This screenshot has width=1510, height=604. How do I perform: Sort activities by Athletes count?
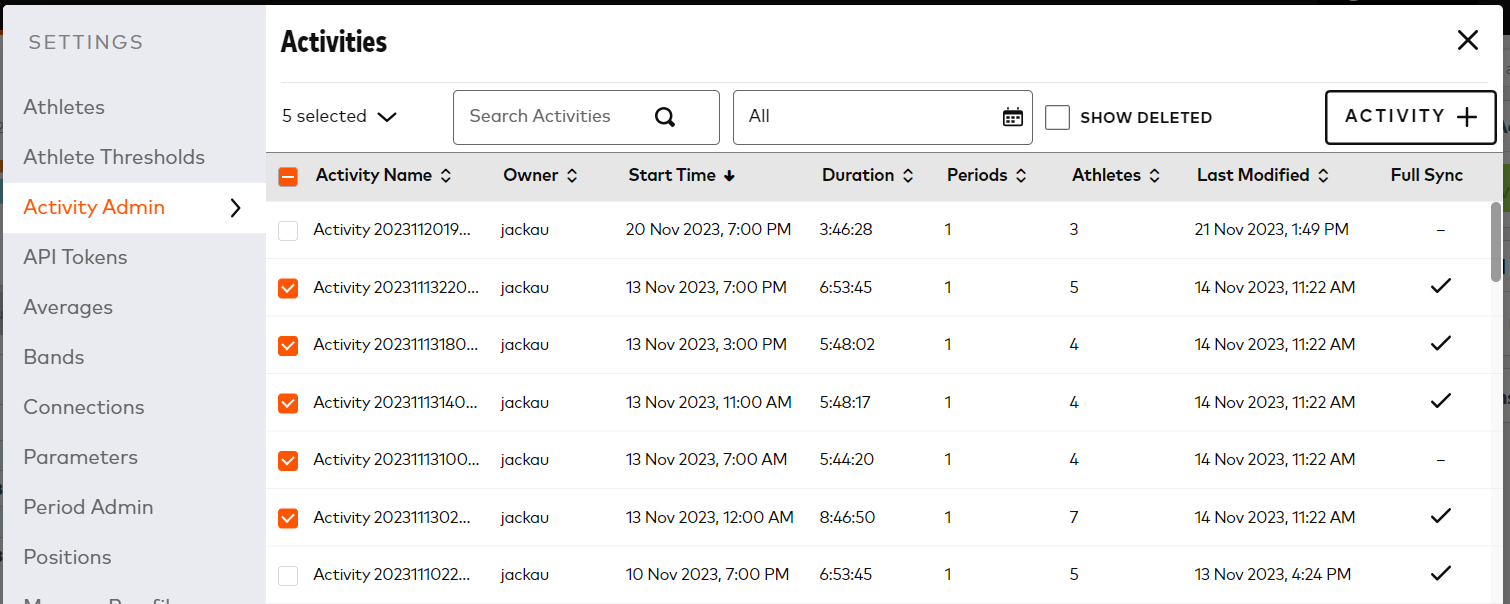point(1155,174)
